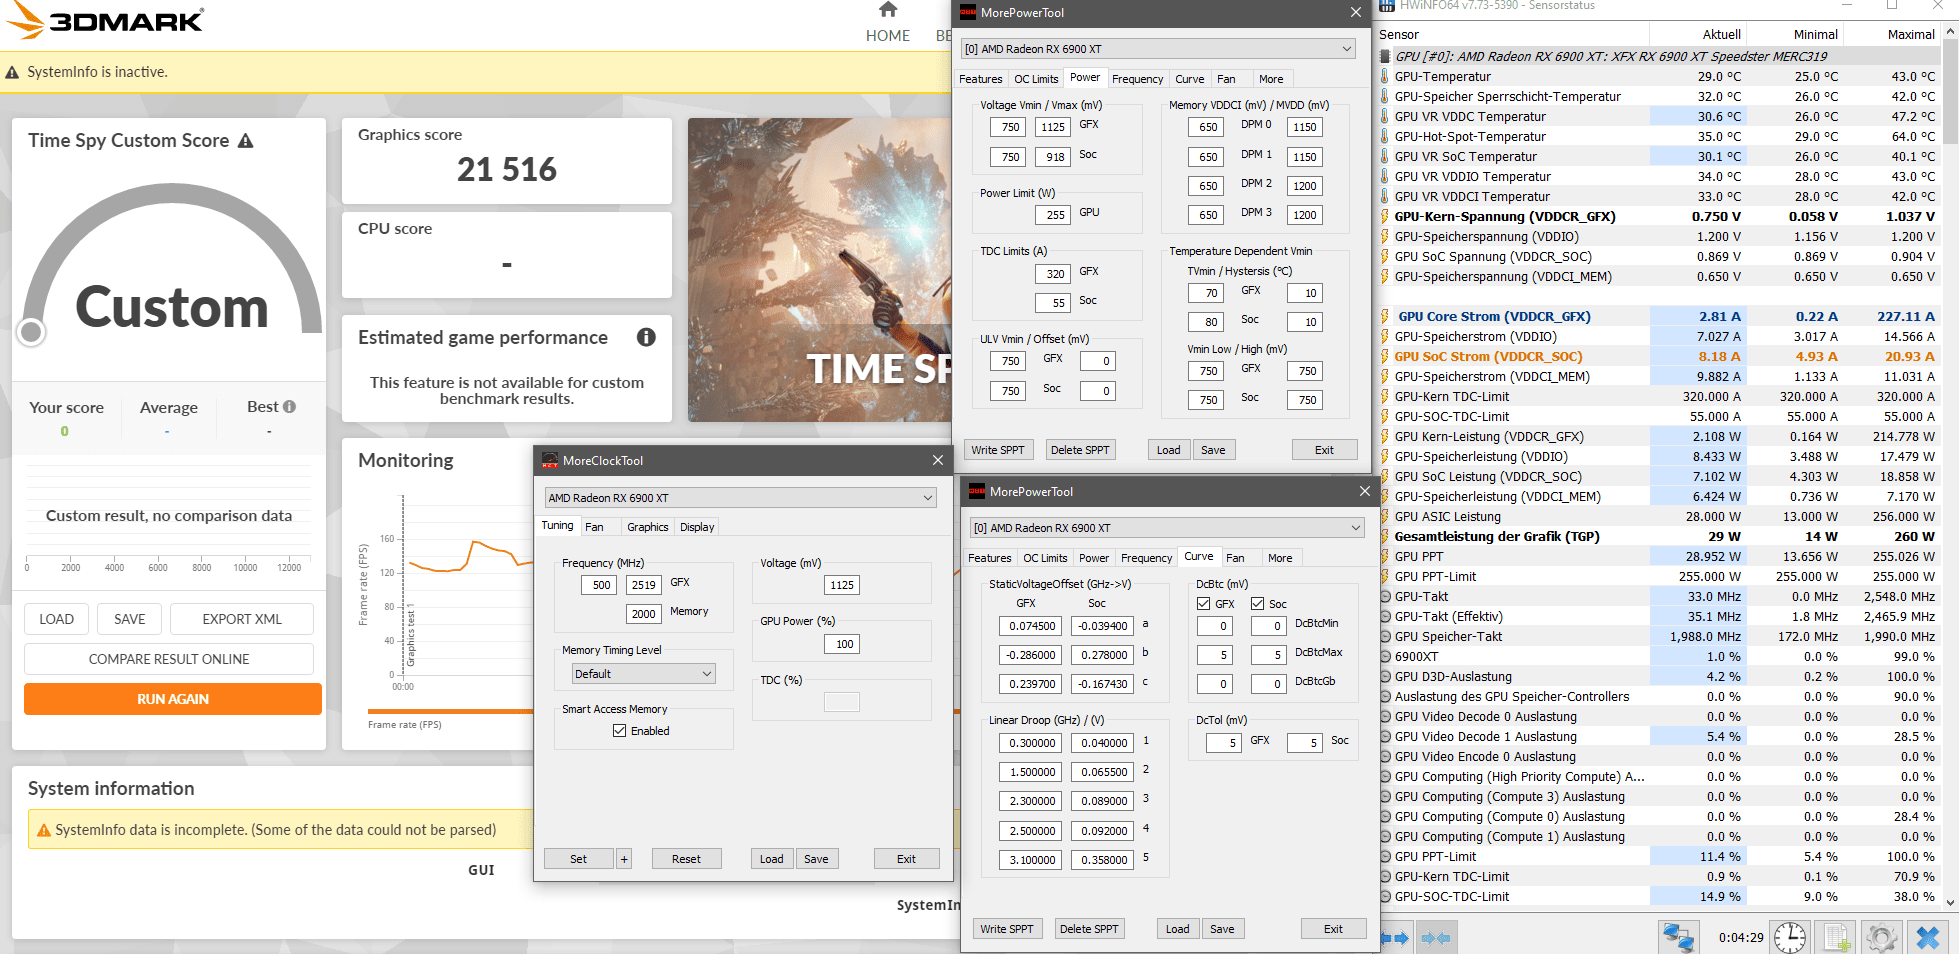Click GPU-Hot-Spot-Temperatur thermometer icon
The height and width of the screenshot is (954, 1959).
point(1385,136)
